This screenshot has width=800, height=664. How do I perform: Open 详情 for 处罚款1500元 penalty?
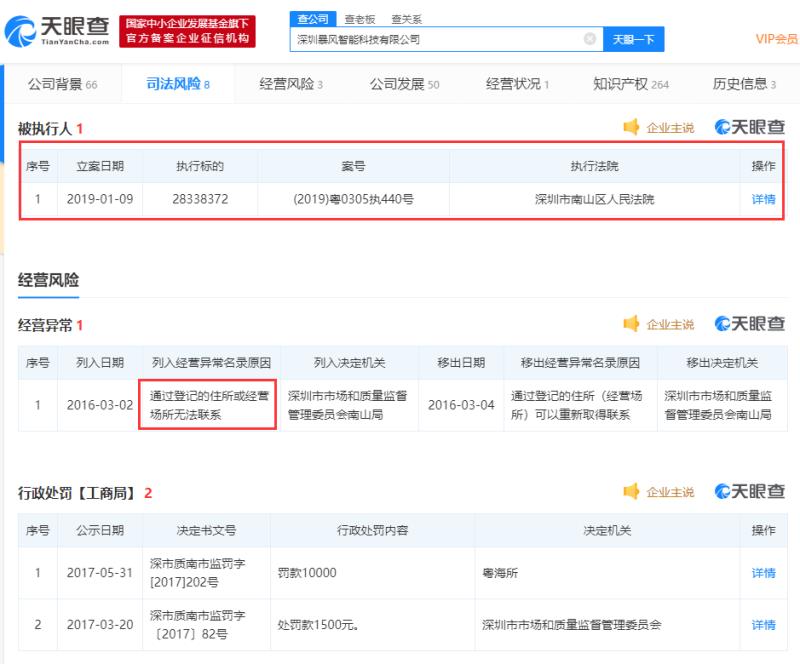tap(763, 625)
